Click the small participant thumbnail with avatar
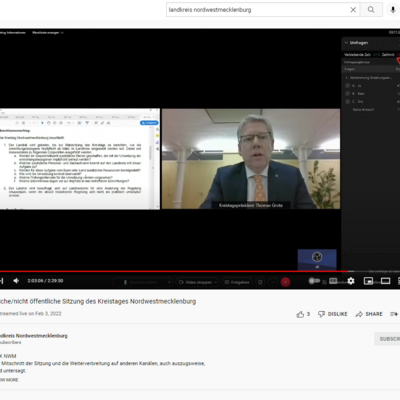Viewport: 400px width, 400px height. click(317, 259)
